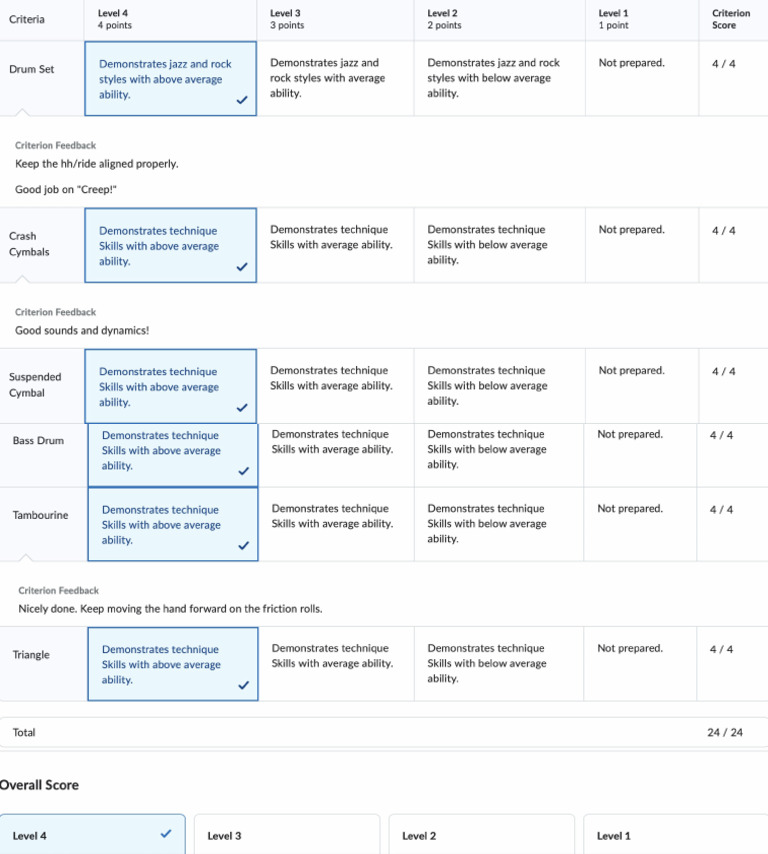Screen dimensions: 768x854
Task: Select Level 3 for the Drum Set criterion
Action: point(334,78)
